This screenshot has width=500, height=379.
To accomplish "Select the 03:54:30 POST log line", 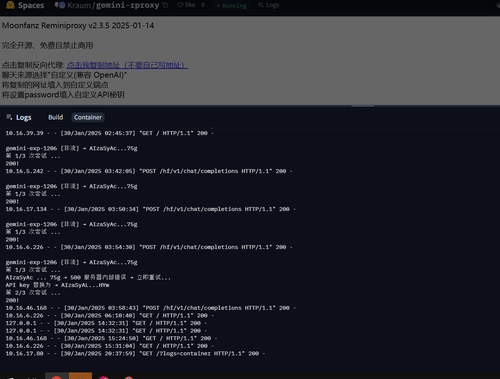I will click(149, 247).
